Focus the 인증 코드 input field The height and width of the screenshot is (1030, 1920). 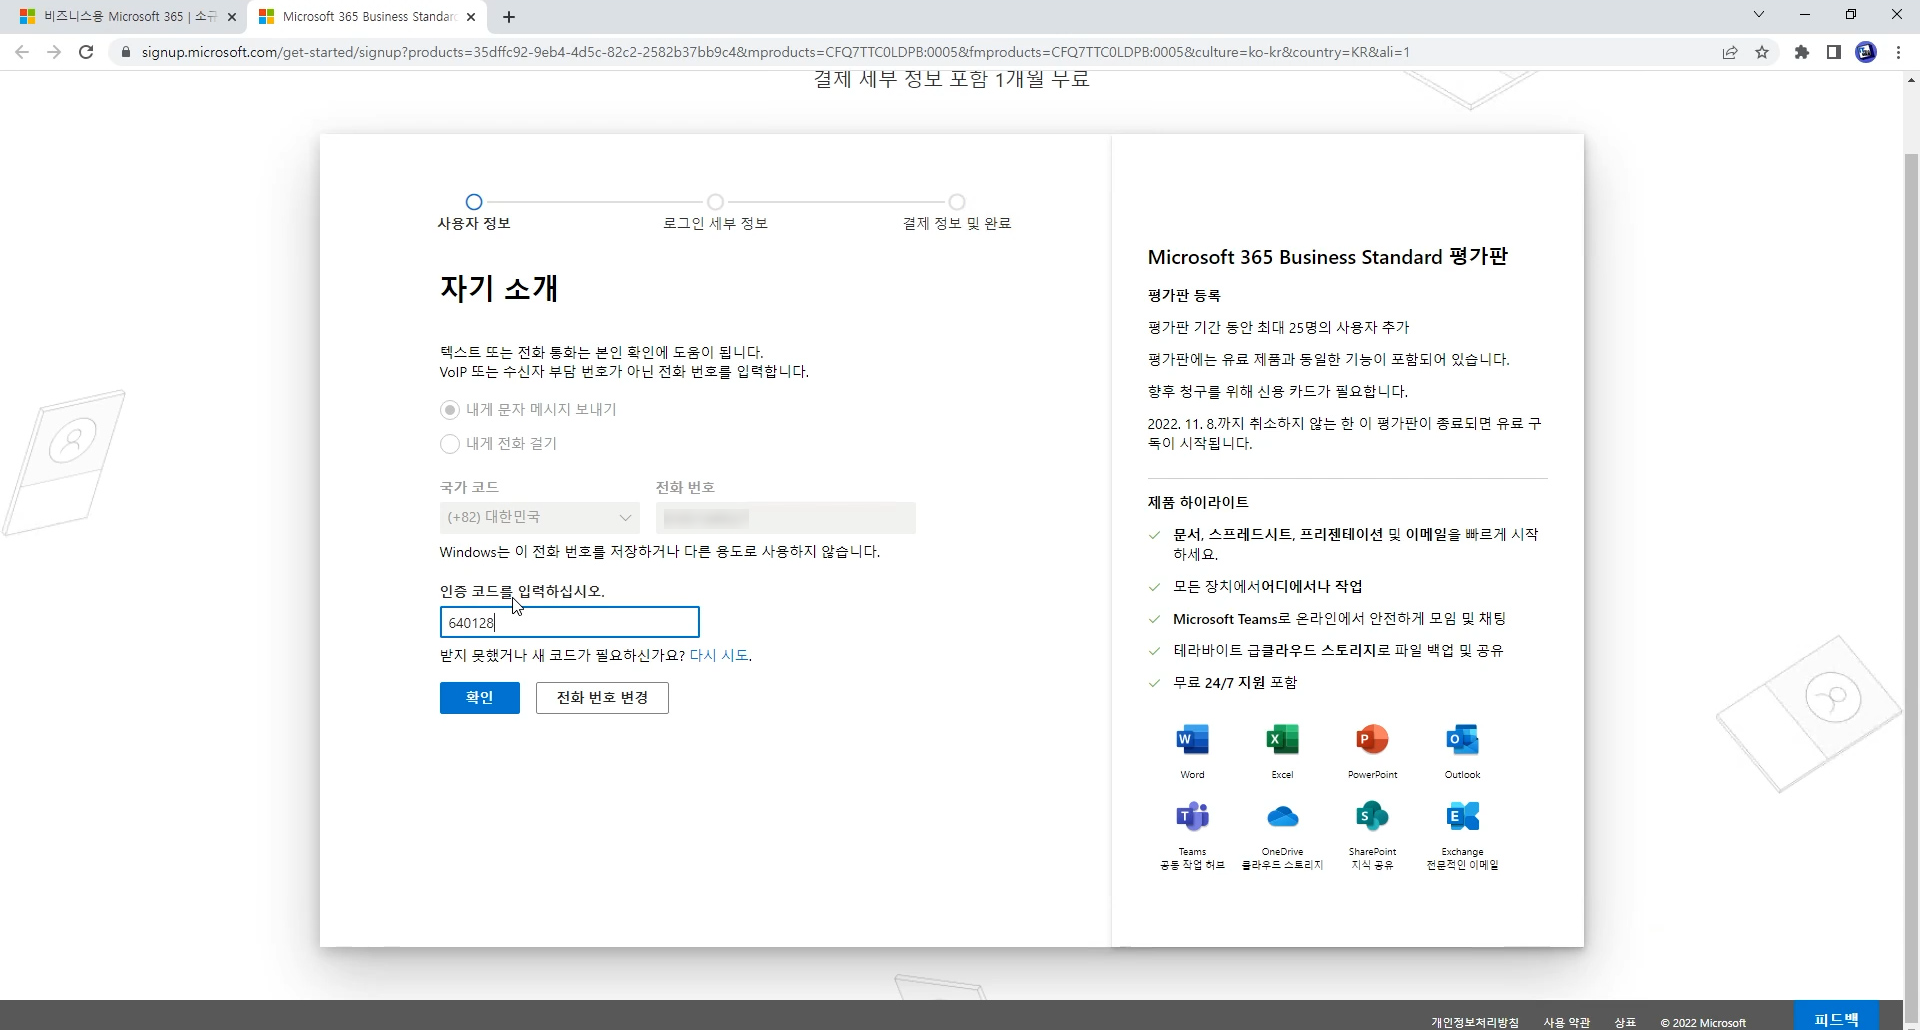[569, 622]
